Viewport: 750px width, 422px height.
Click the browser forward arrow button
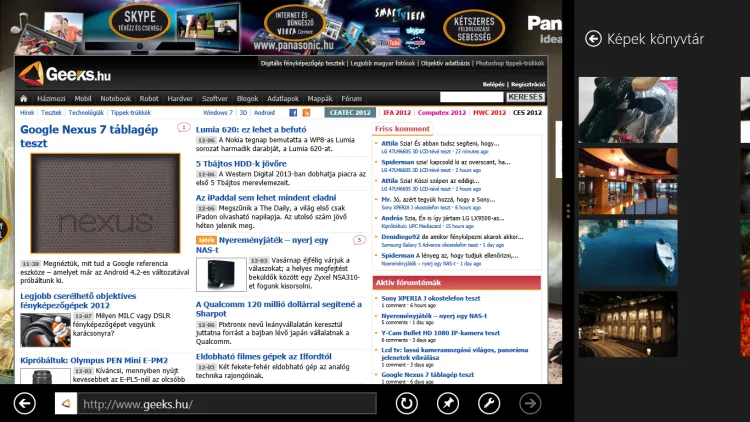click(530, 403)
